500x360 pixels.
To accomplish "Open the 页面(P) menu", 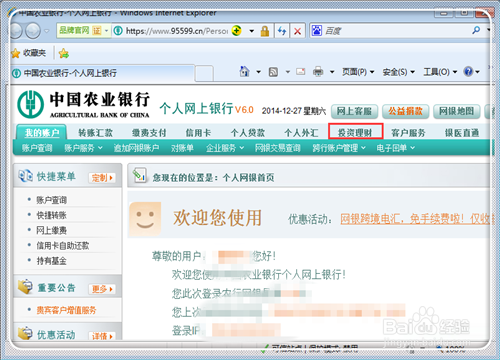I will (358, 72).
